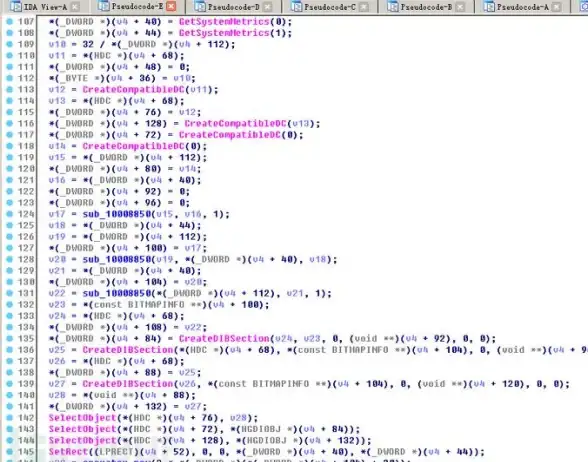Screen dimensions: 588x462
Task: Open the Pseudocode-A tab
Action: [522, 7]
